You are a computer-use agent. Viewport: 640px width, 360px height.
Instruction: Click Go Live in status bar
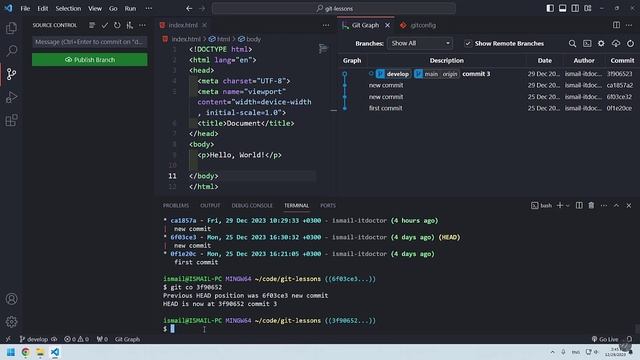point(604,339)
